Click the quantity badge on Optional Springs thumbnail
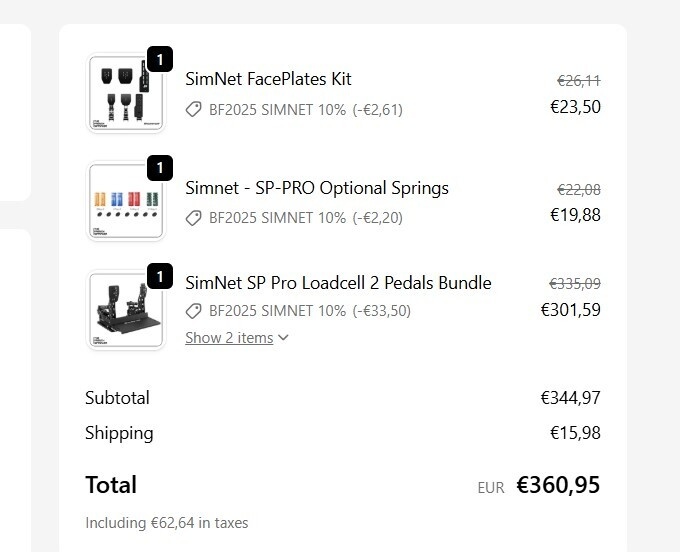Screen dimensions: 680x552 (159, 168)
